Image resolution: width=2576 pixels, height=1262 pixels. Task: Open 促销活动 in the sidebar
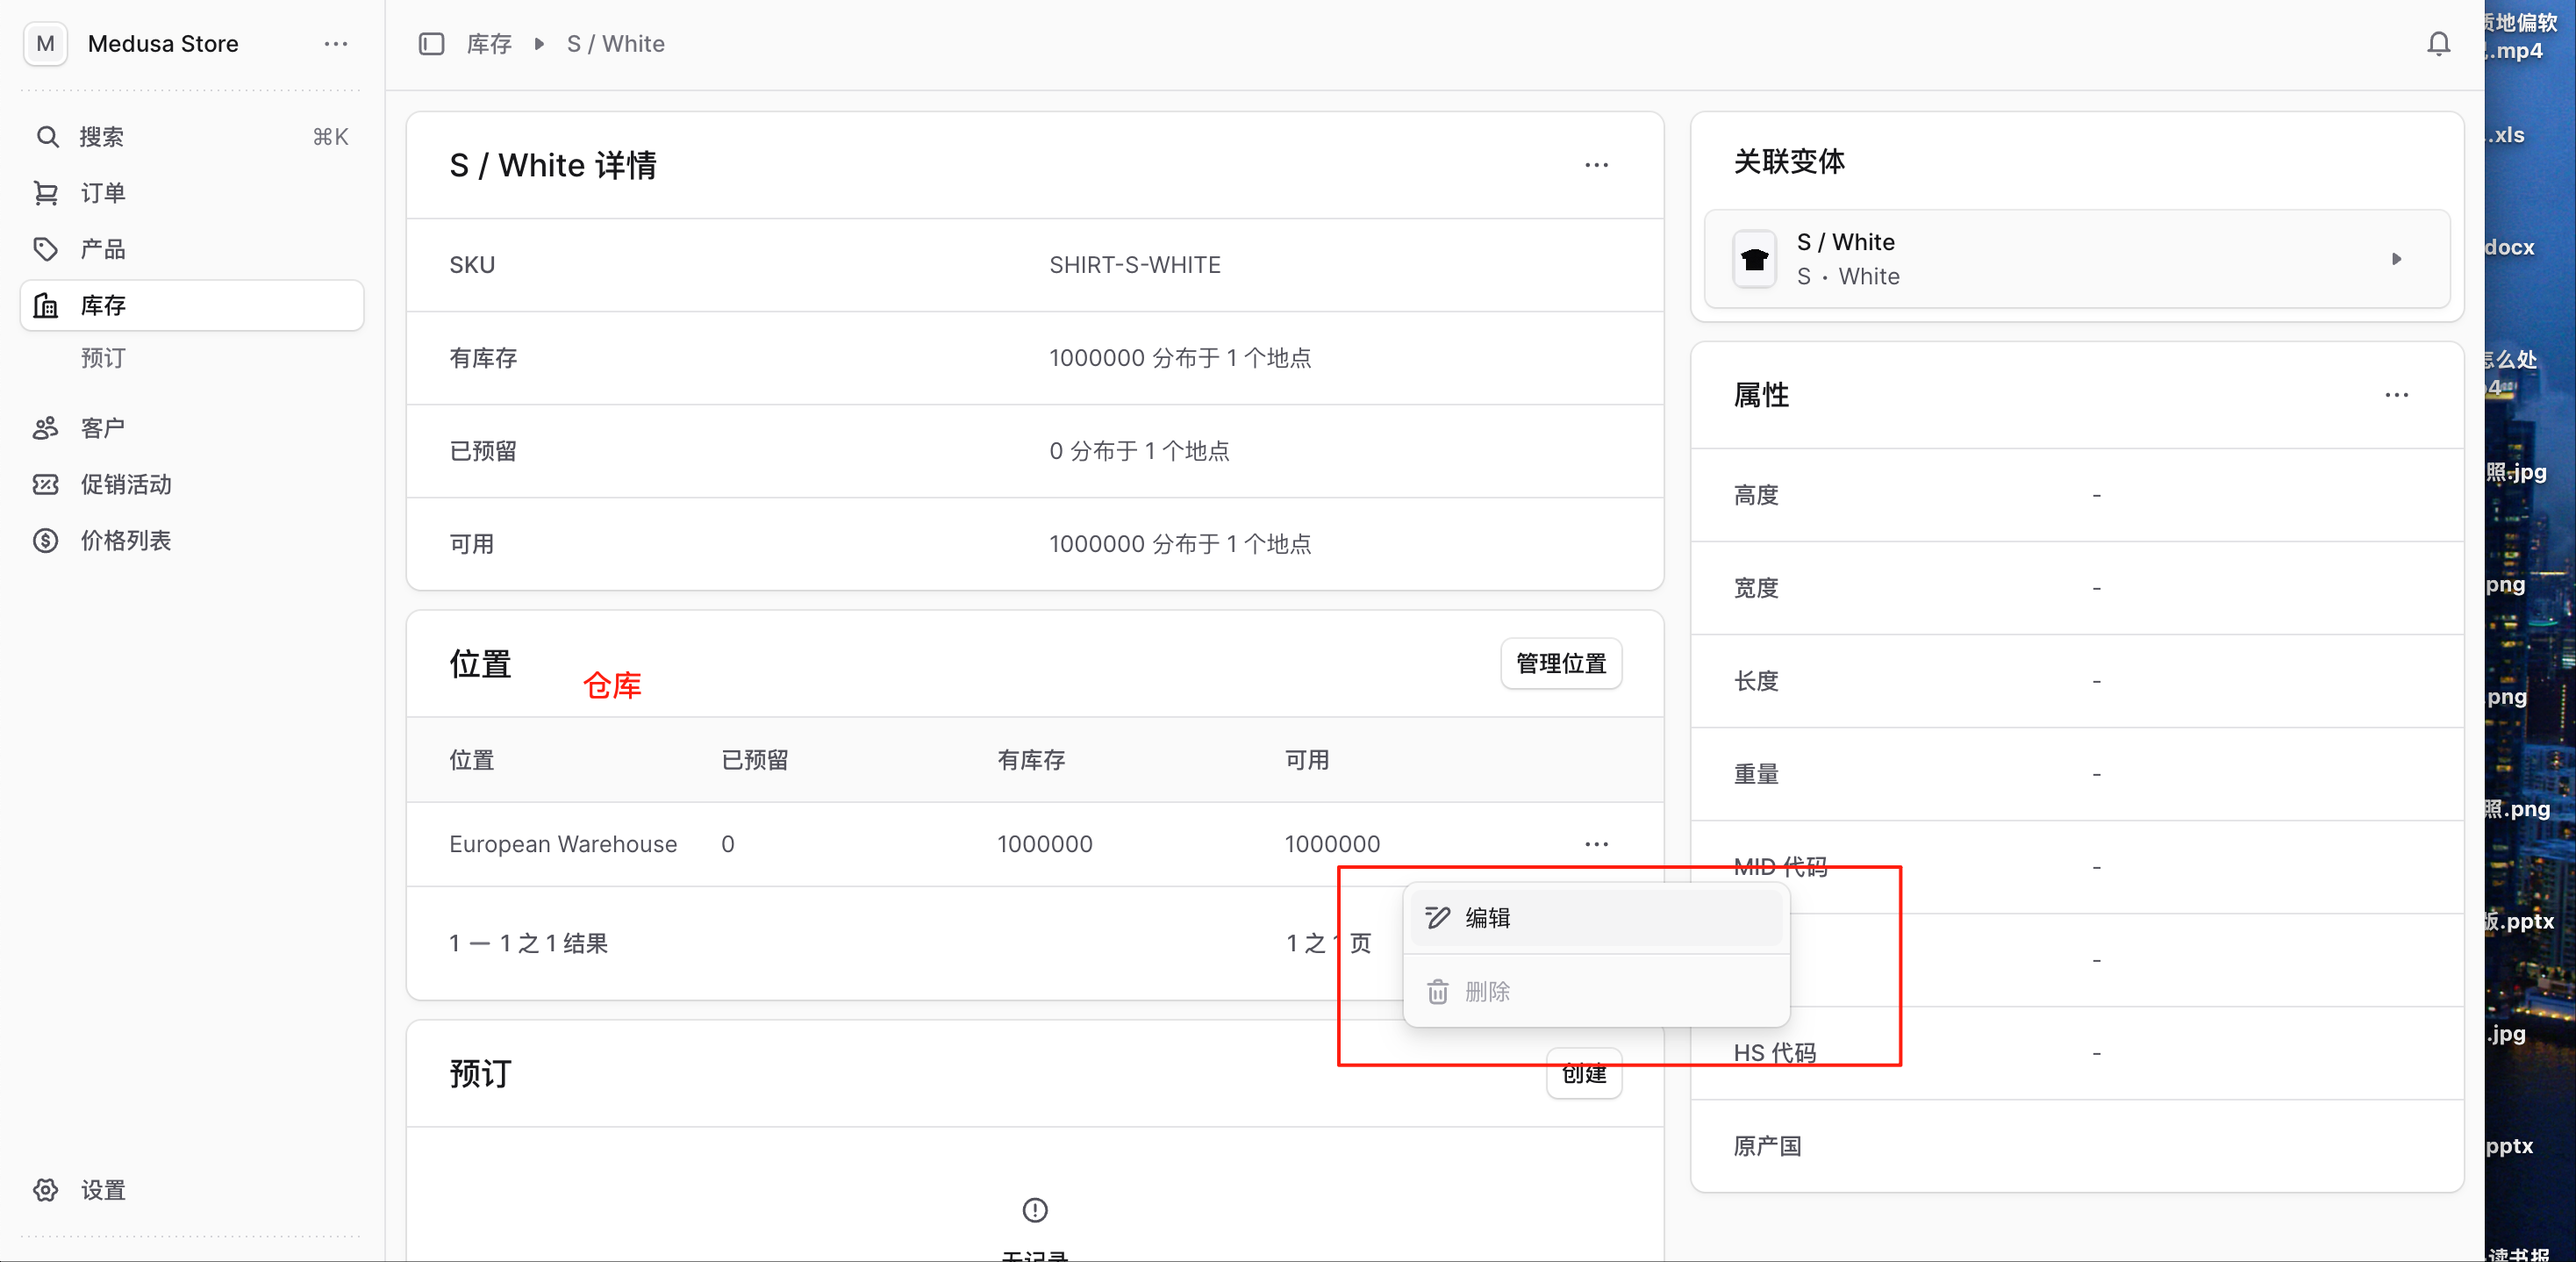pyautogui.click(x=192, y=484)
